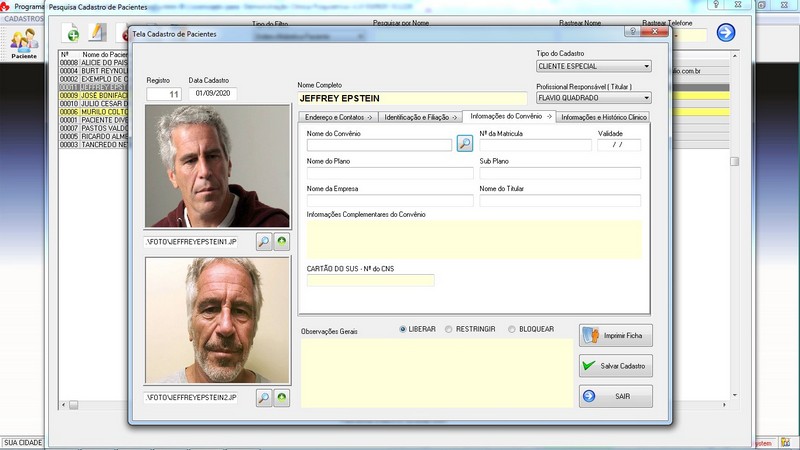
Task: Select Informações do Convênio tab
Action: pos(509,116)
